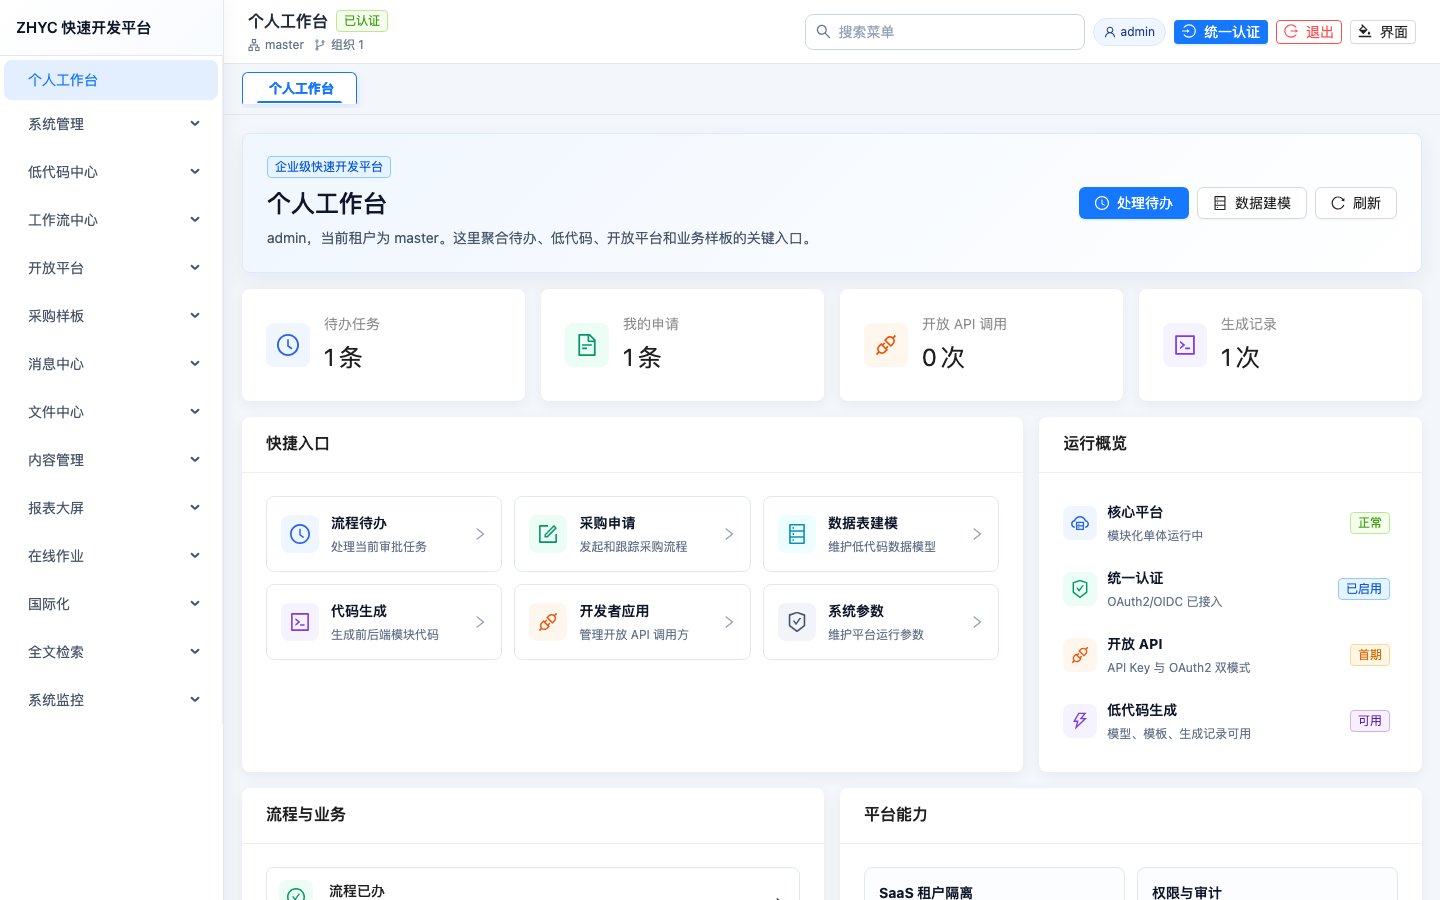Open the 界面 settings button
This screenshot has width=1440, height=900.
coord(1383,32)
